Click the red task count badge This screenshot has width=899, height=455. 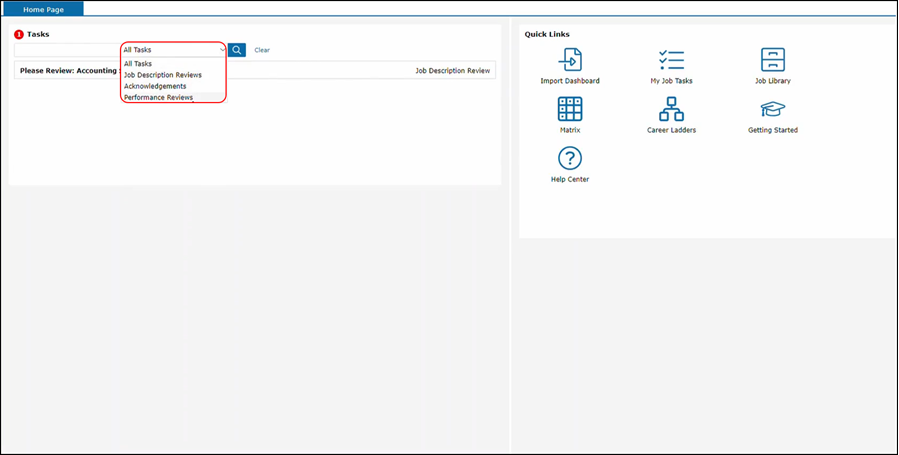[19, 34]
